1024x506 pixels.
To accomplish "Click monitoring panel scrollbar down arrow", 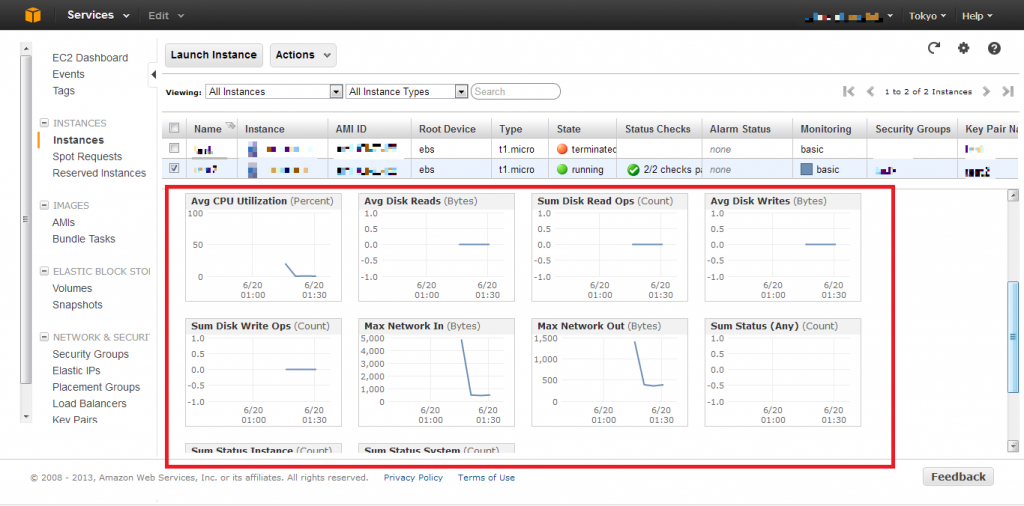I will pyautogui.click(x=1013, y=446).
